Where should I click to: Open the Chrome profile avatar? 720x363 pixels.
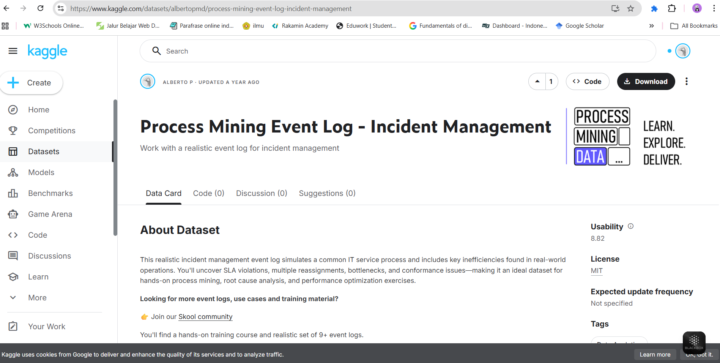(697, 8)
